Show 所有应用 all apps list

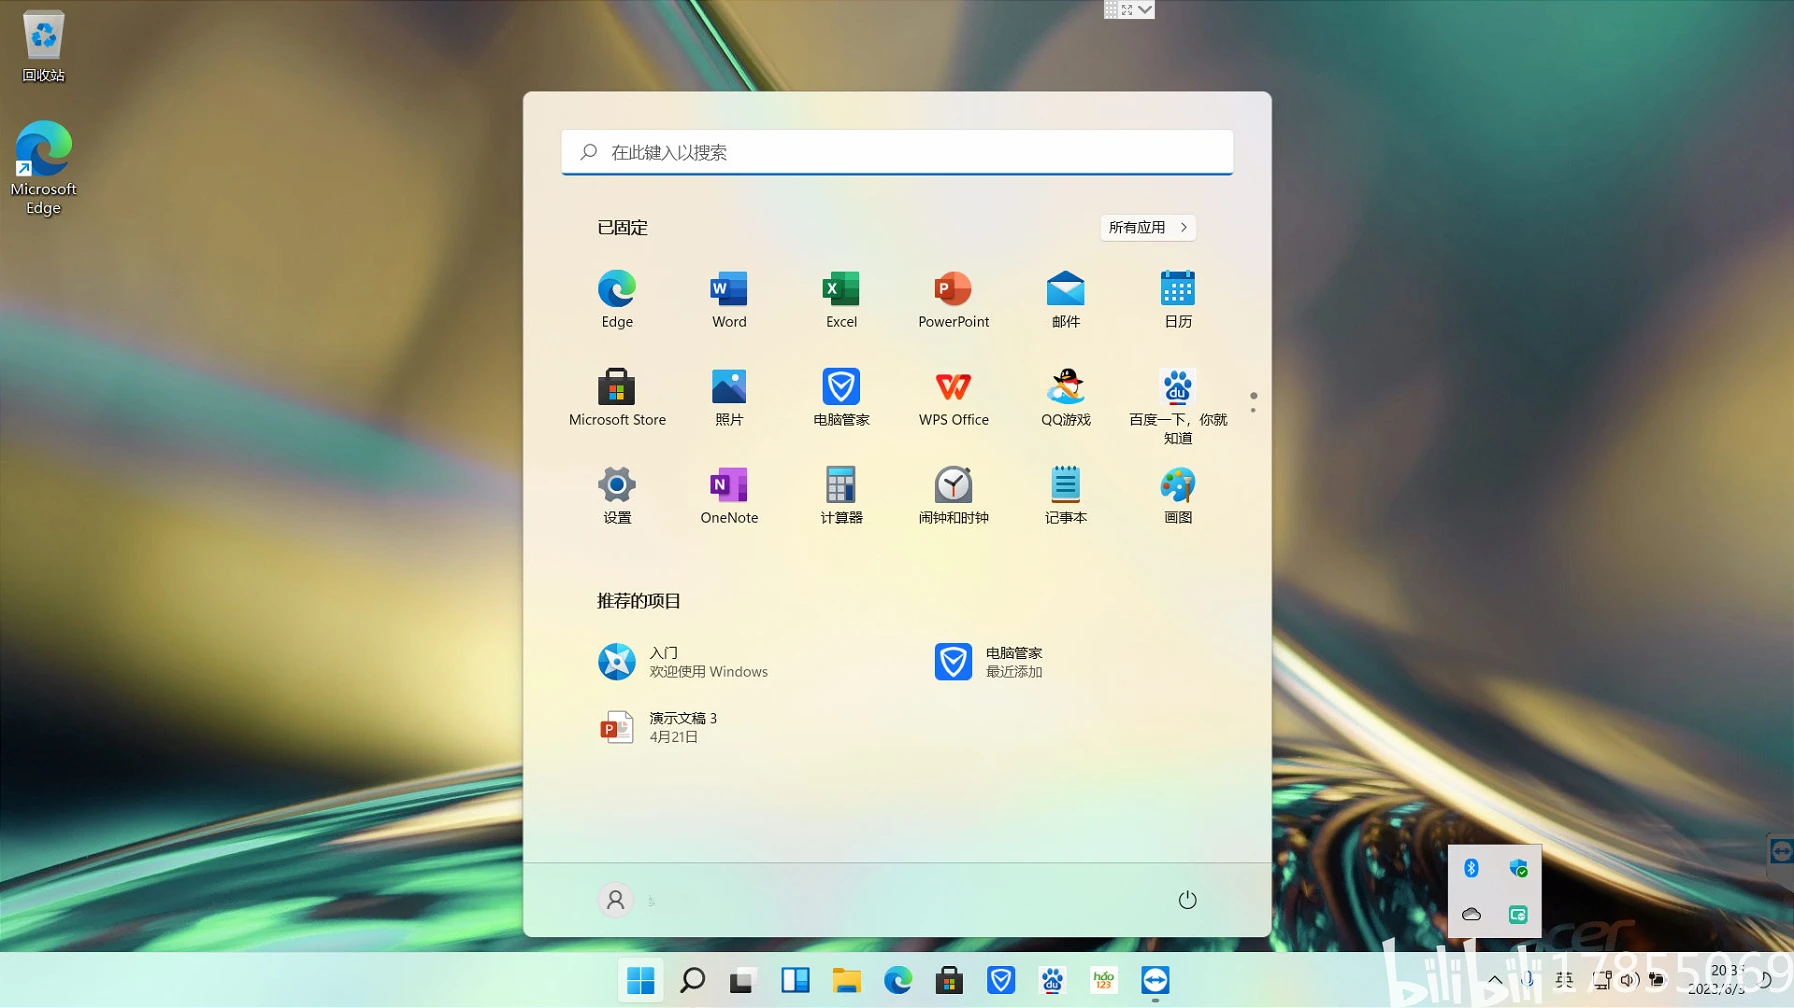tap(1147, 227)
